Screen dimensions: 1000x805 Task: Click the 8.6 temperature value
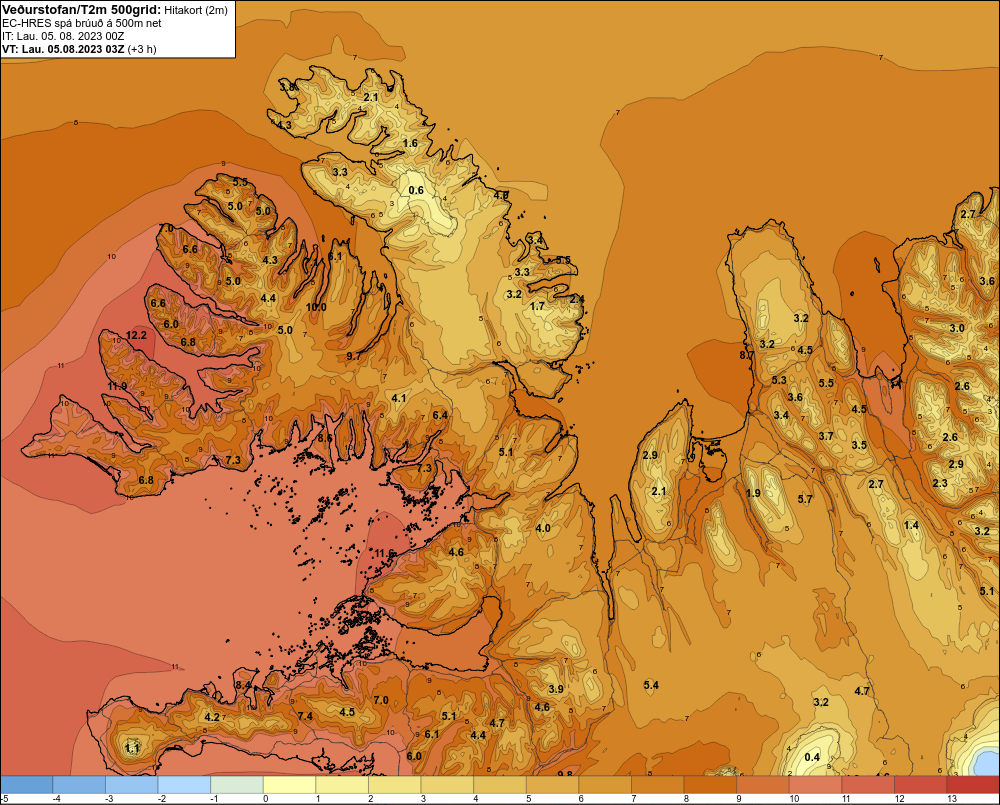325,438
